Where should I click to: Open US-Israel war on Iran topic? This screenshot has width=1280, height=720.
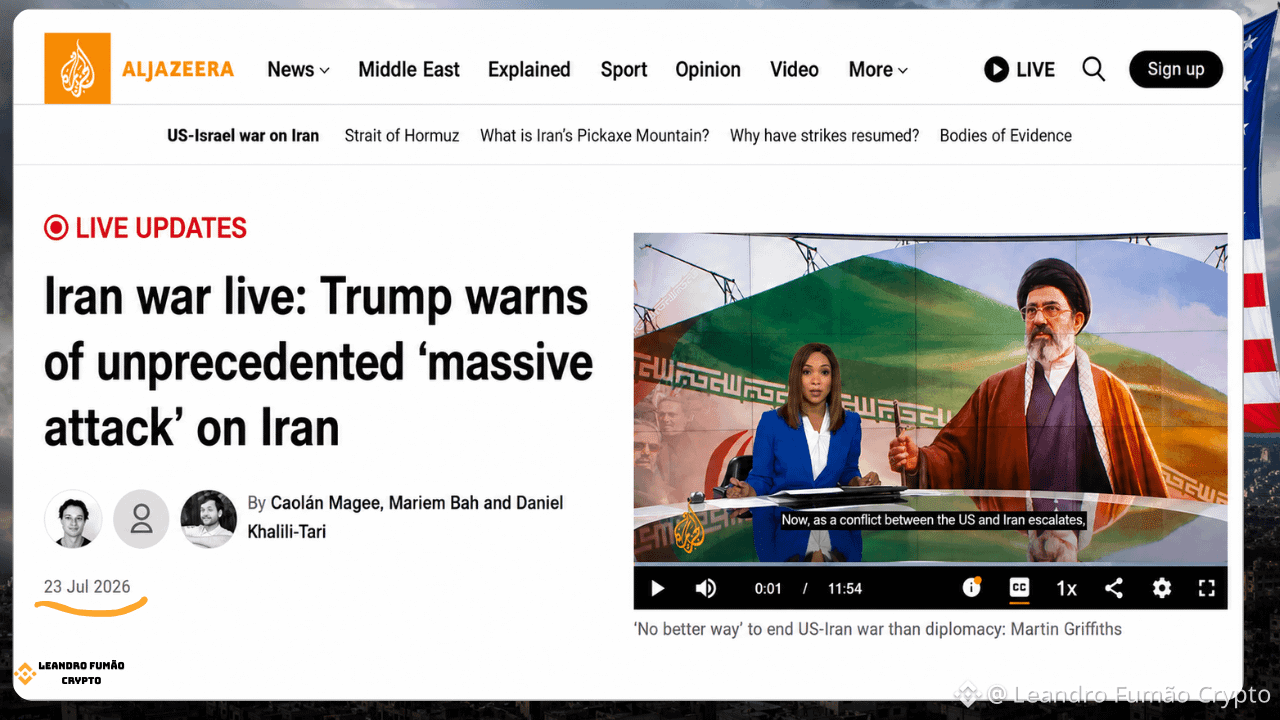[243, 135]
